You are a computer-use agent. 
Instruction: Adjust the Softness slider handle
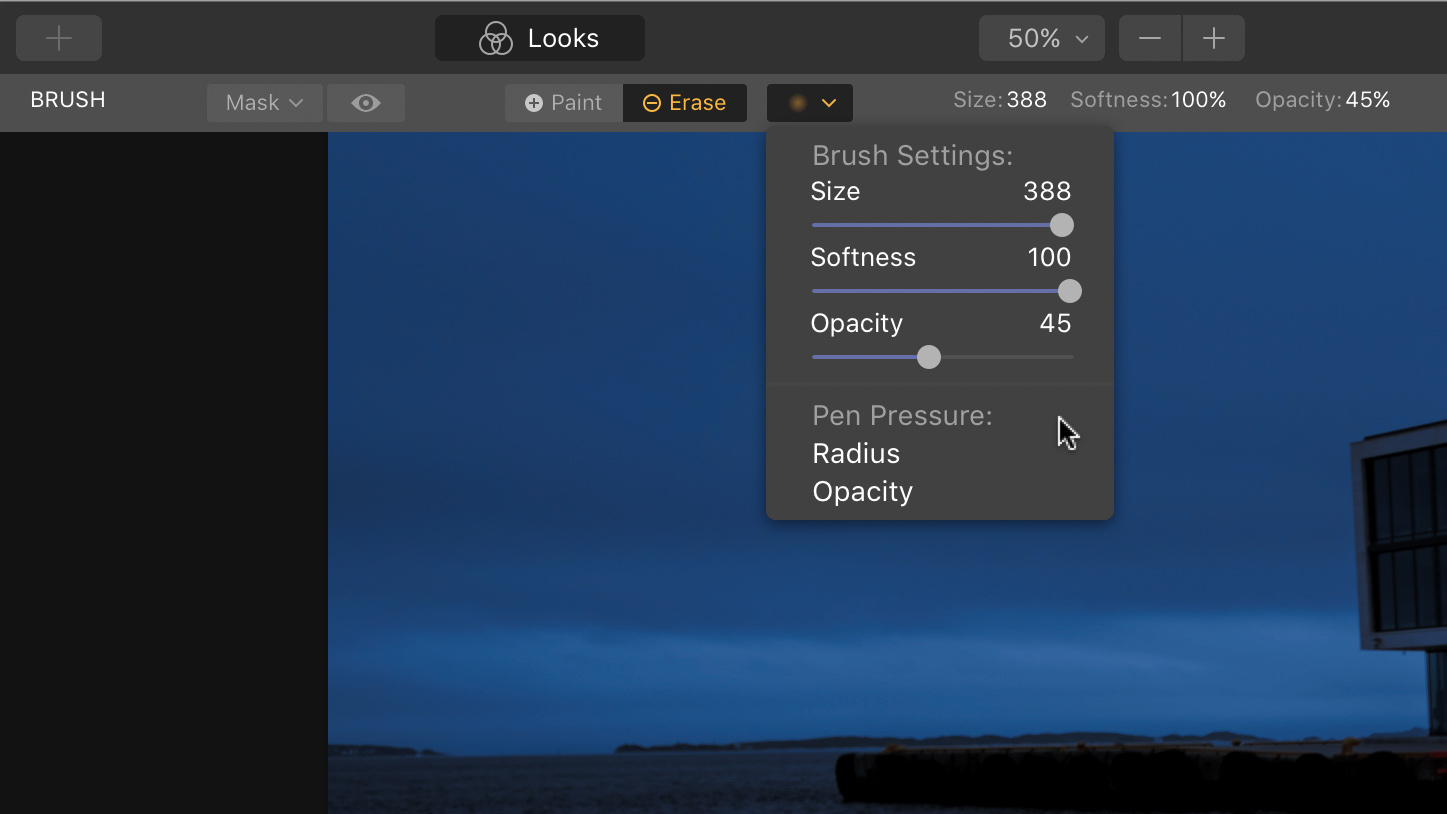point(1070,291)
